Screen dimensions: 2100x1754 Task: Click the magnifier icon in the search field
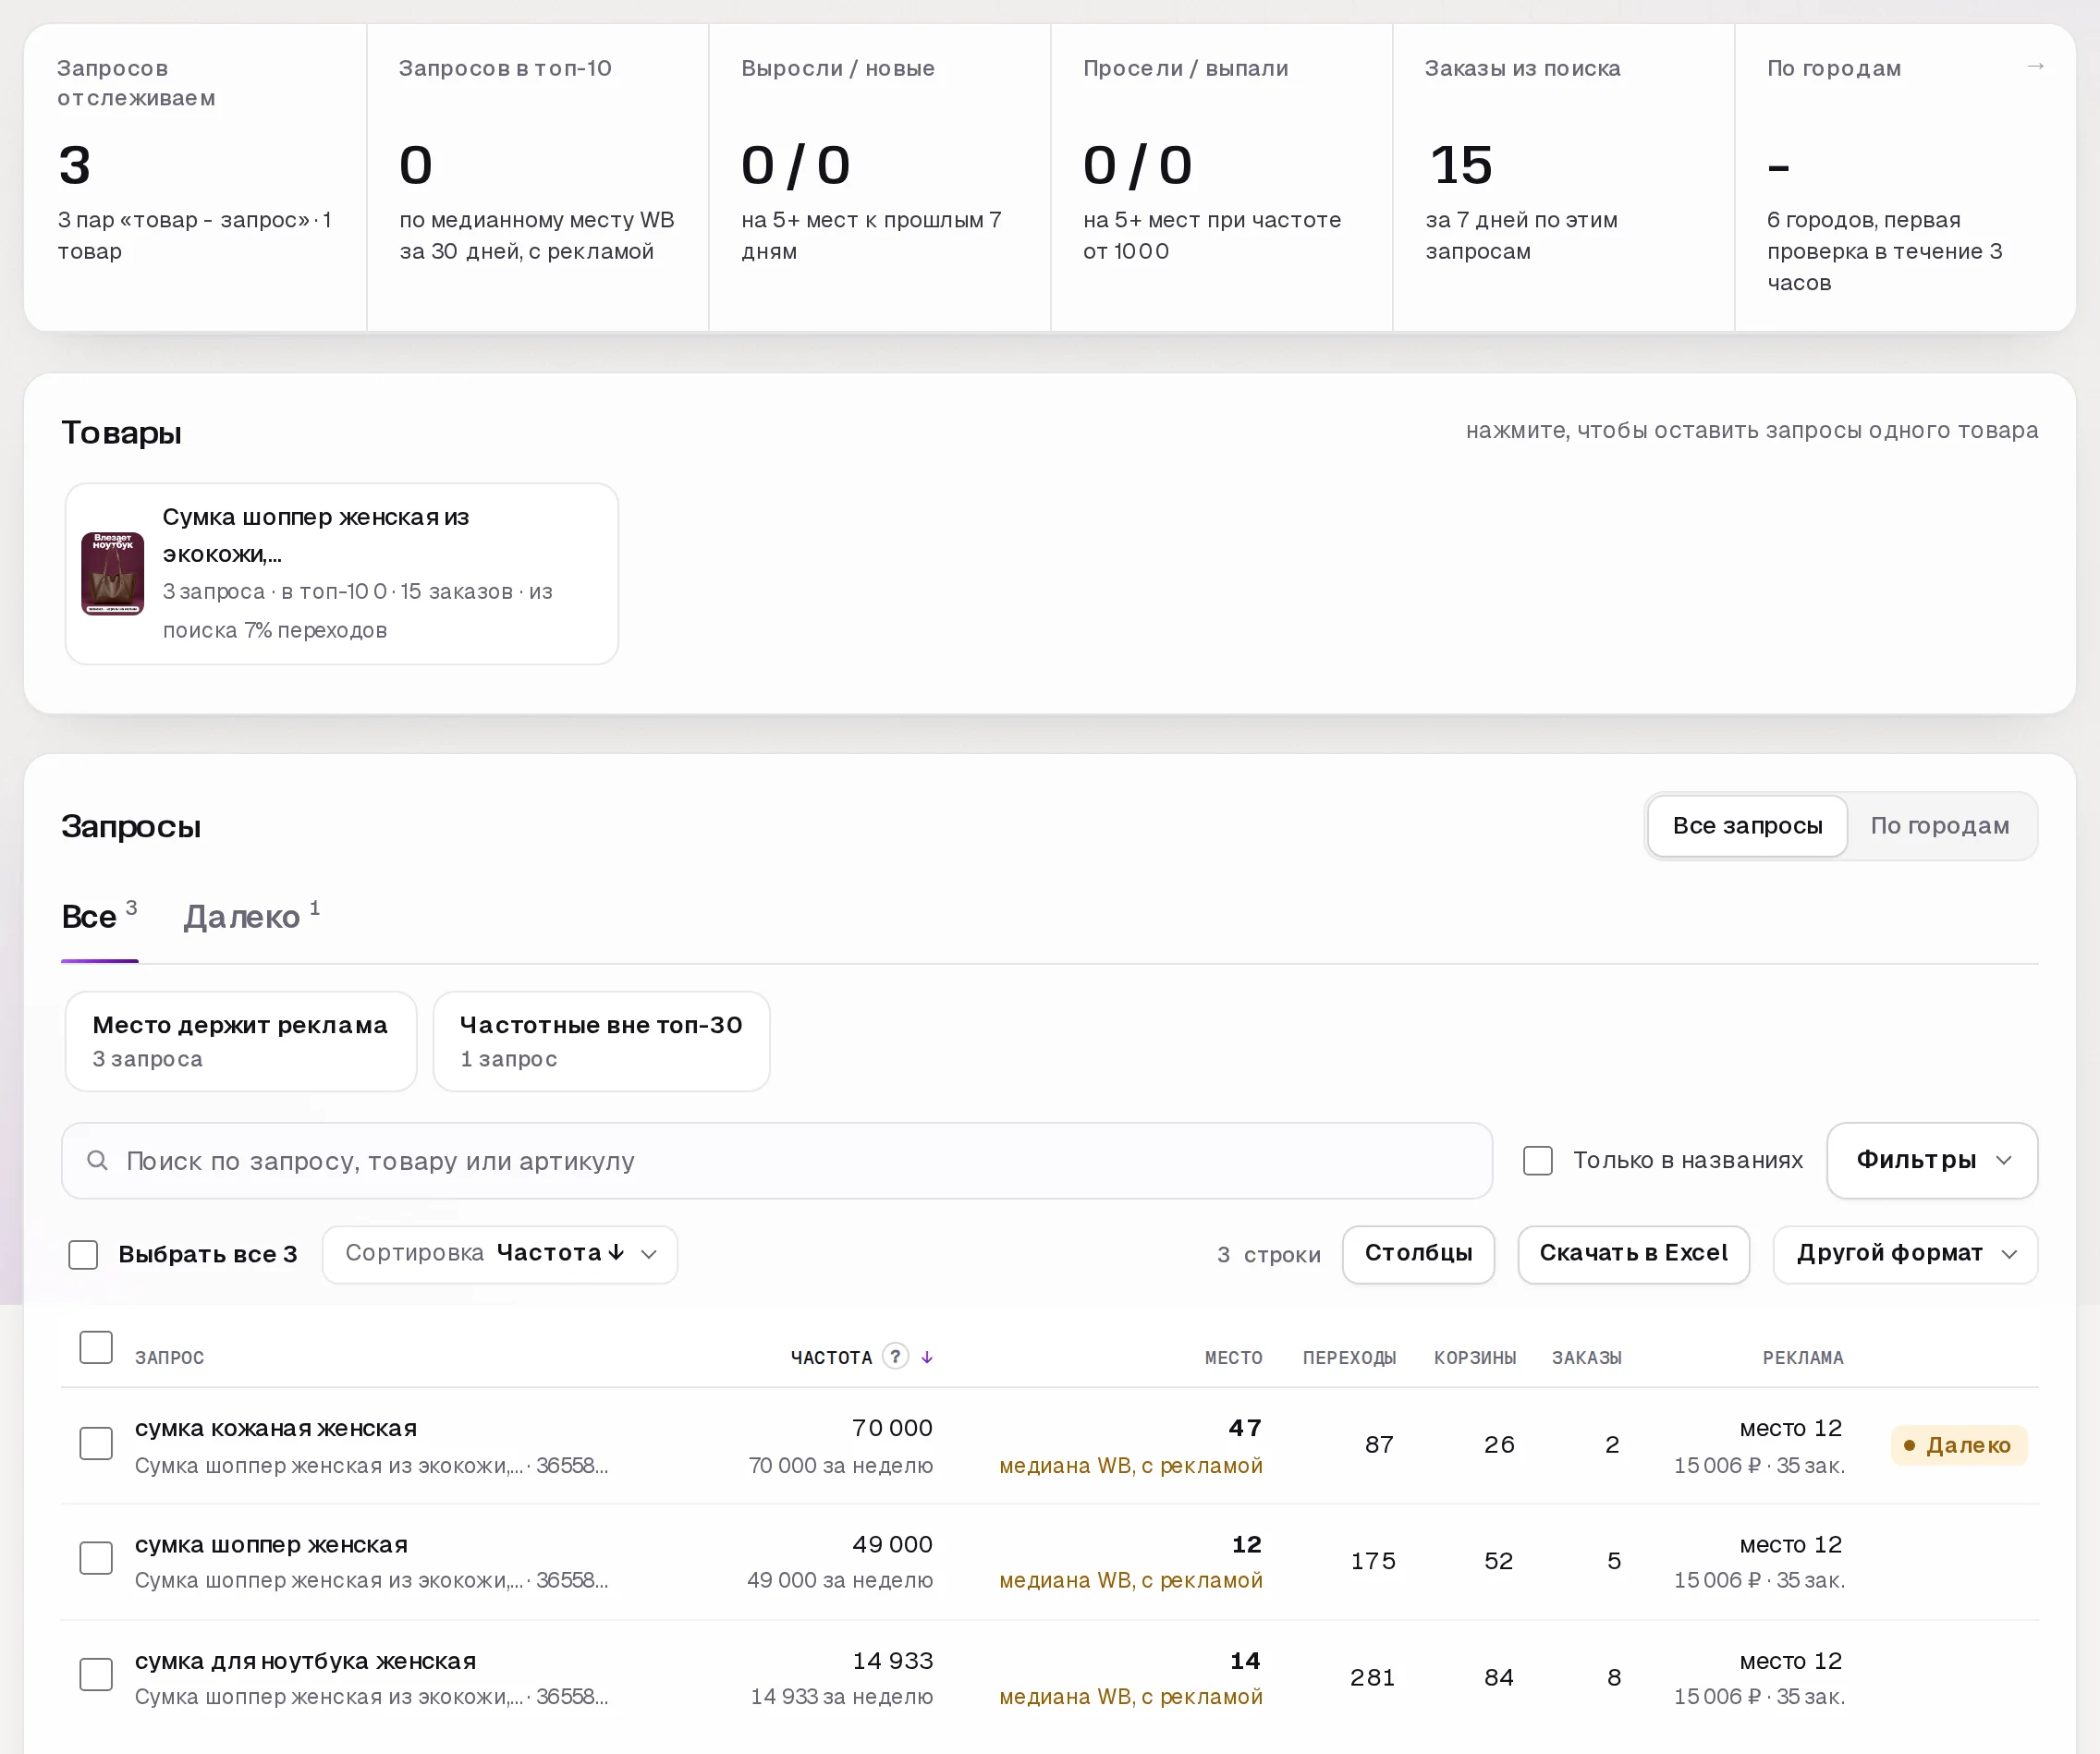[97, 1160]
